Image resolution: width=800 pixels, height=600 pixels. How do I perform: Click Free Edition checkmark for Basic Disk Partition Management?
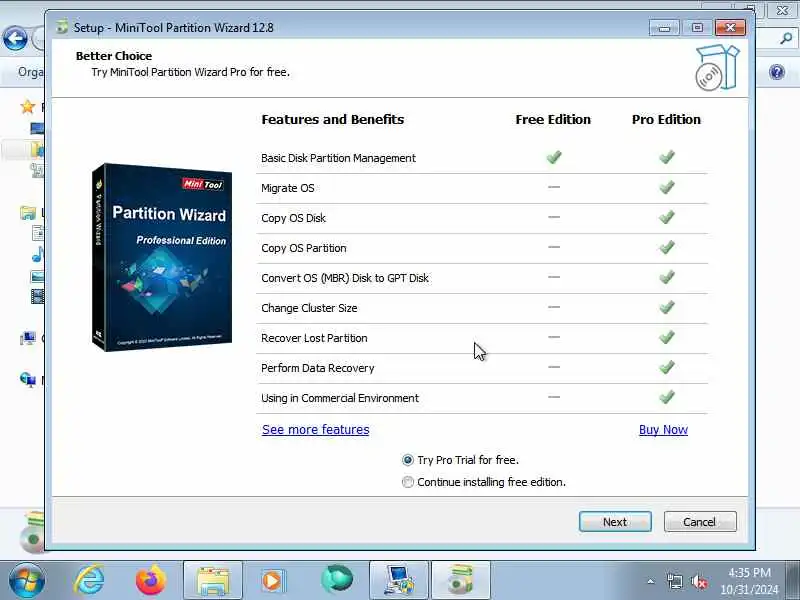coord(554,157)
